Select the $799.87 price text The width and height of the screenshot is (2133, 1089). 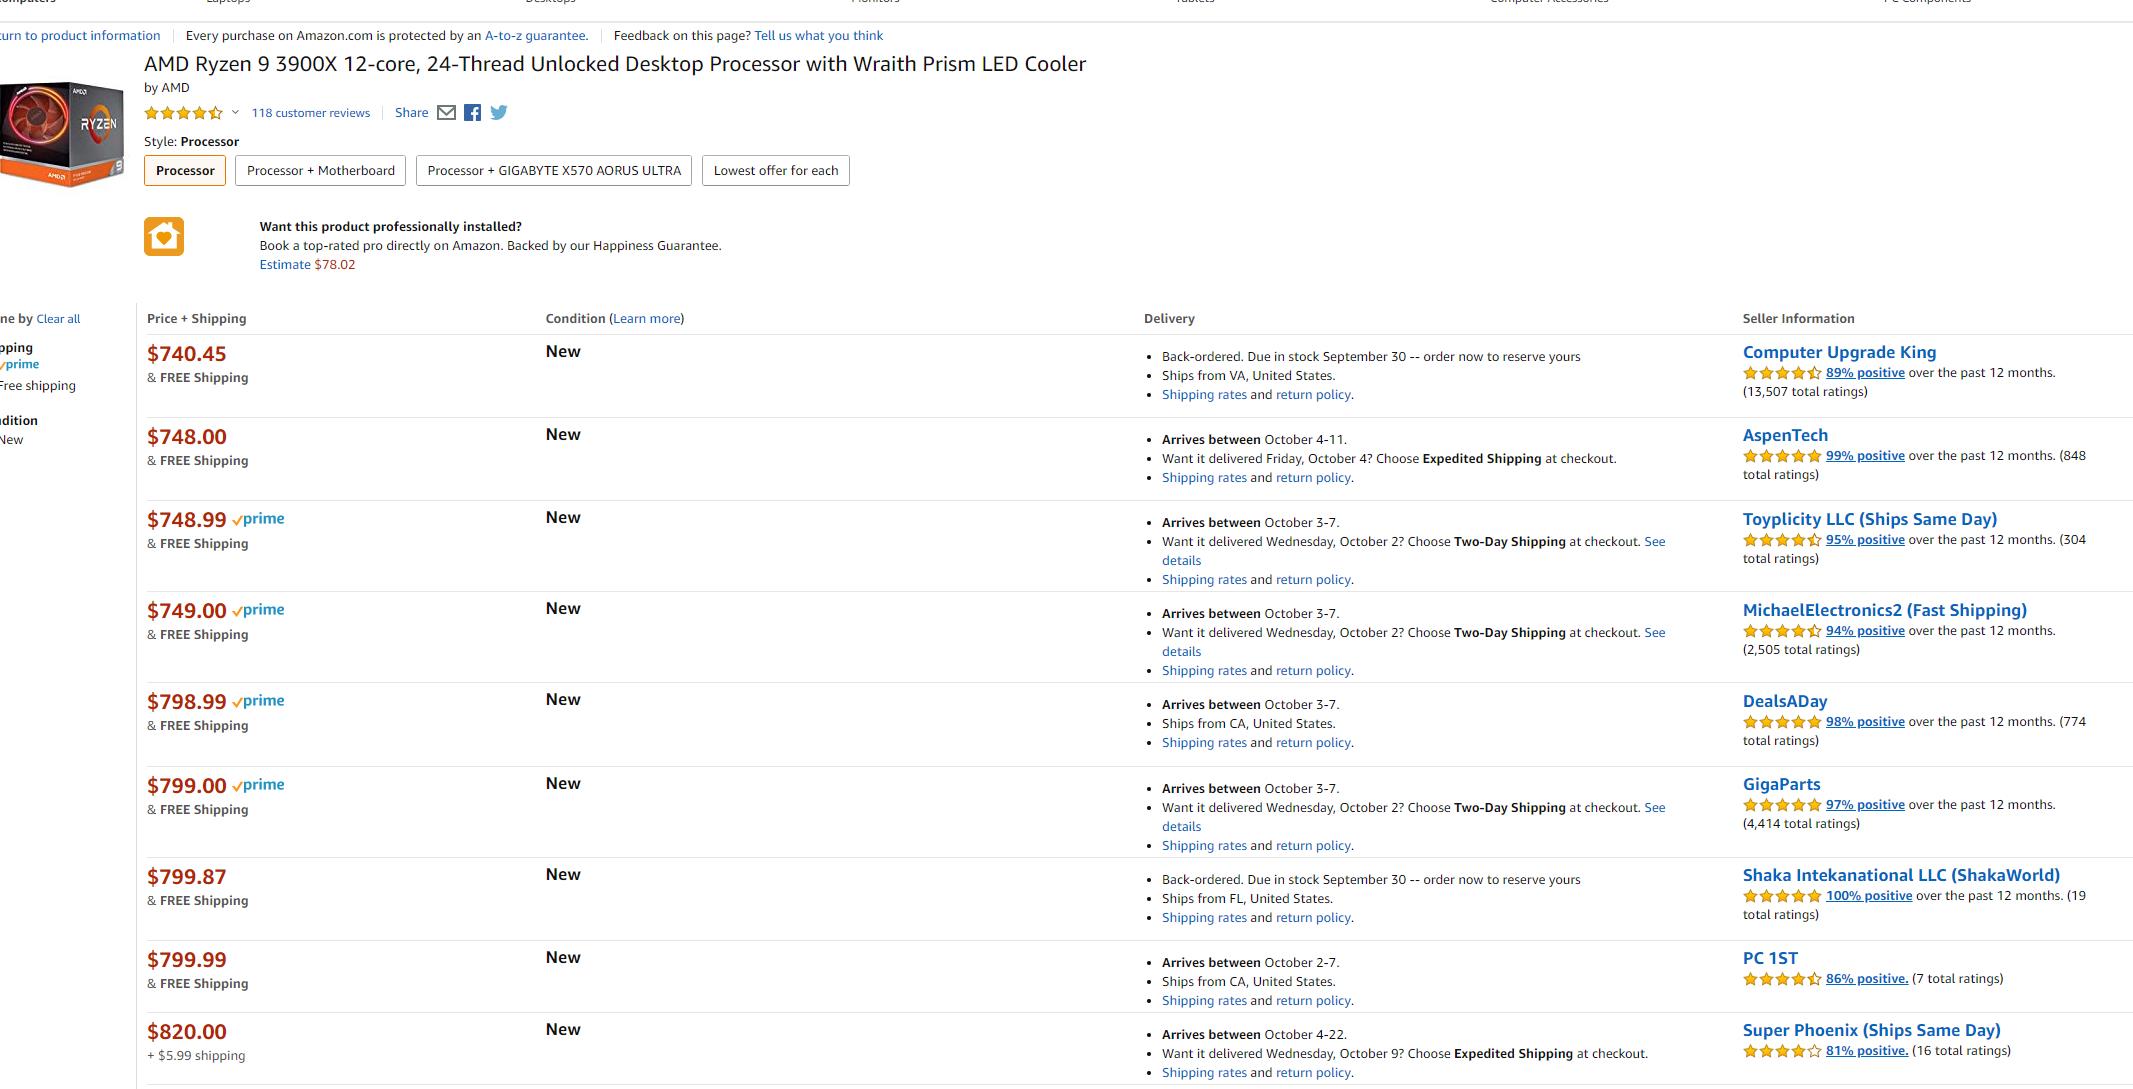coord(187,877)
